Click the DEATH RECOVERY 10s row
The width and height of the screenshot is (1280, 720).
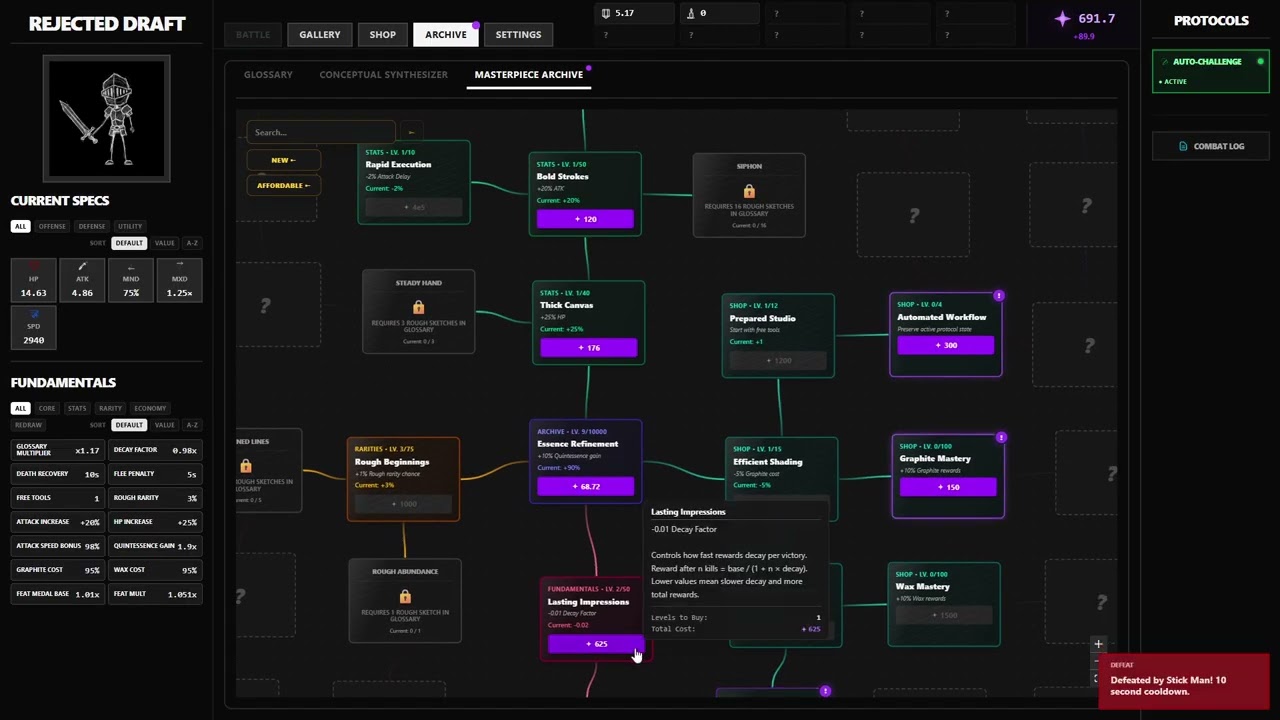tap(57, 474)
